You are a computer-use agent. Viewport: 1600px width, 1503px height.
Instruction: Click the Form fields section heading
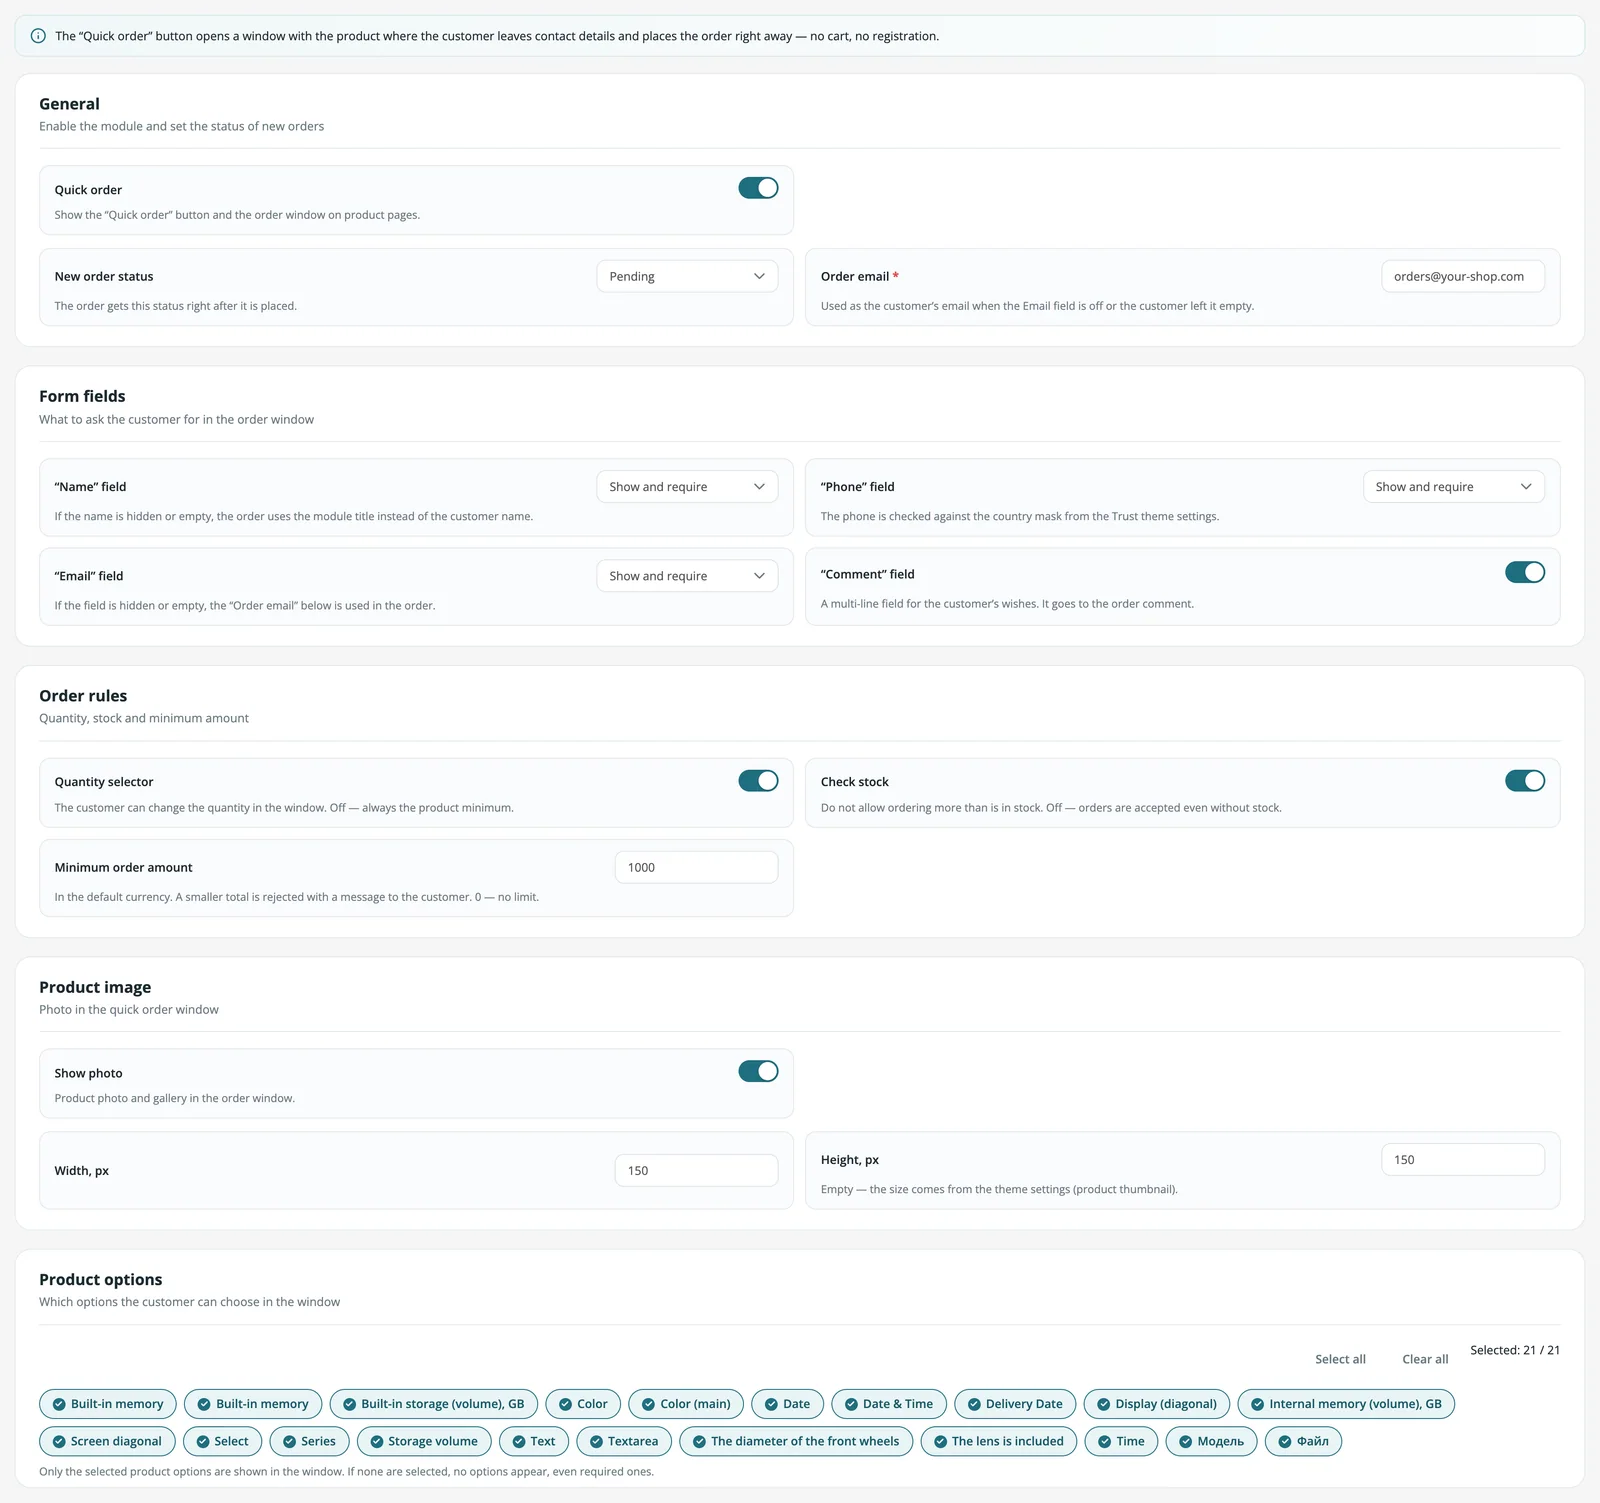pos(82,396)
